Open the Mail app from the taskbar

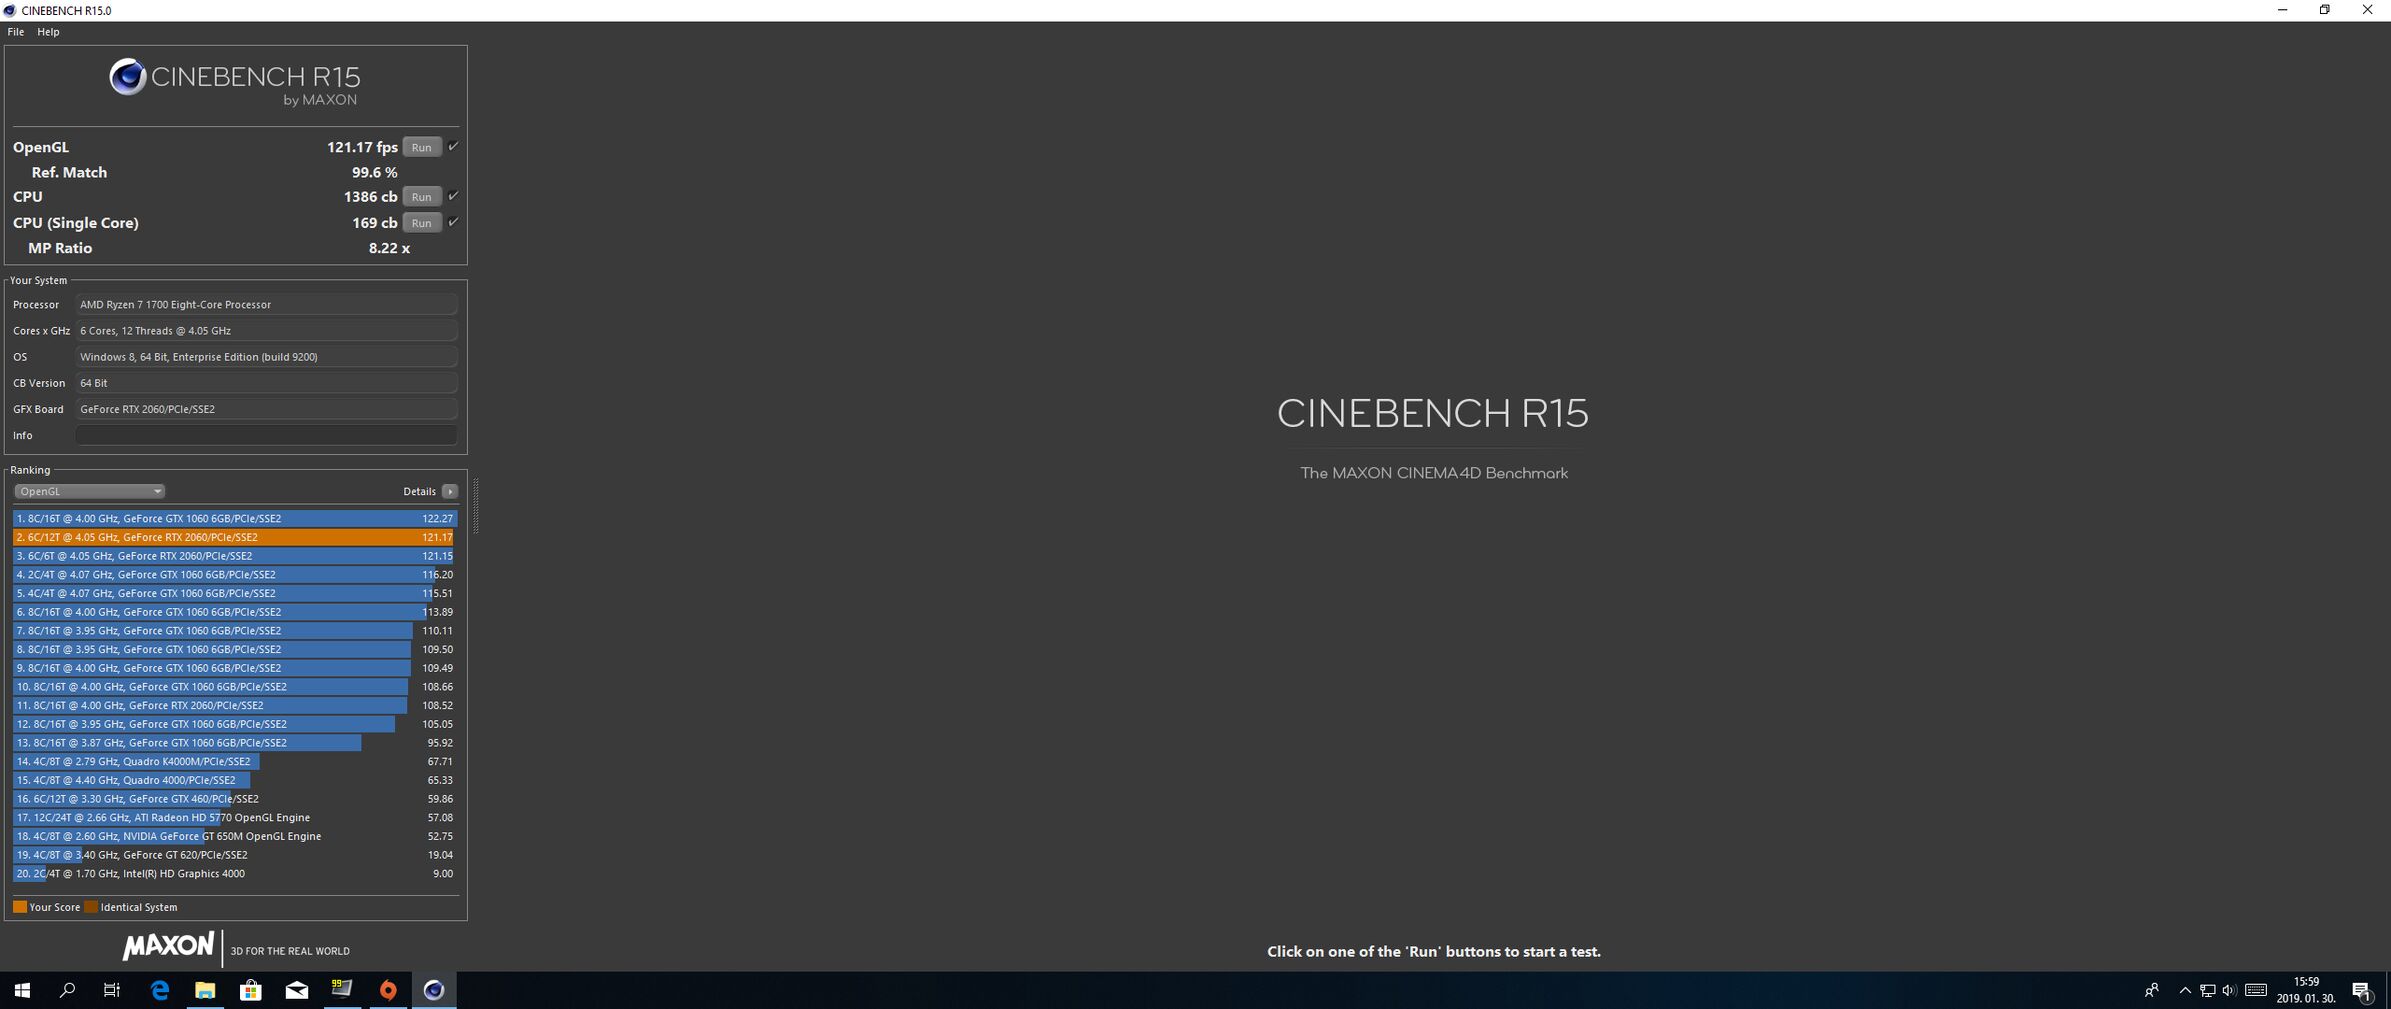click(297, 990)
